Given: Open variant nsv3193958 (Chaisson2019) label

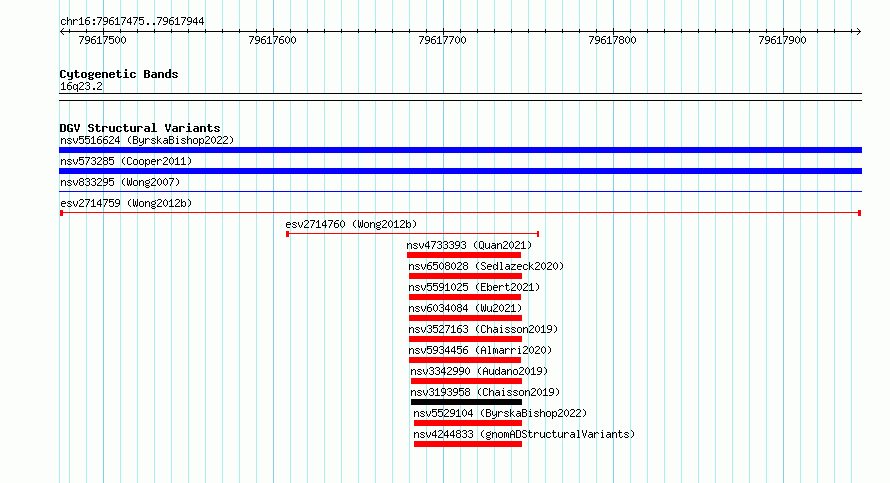Looking at the screenshot, I should click(485, 392).
